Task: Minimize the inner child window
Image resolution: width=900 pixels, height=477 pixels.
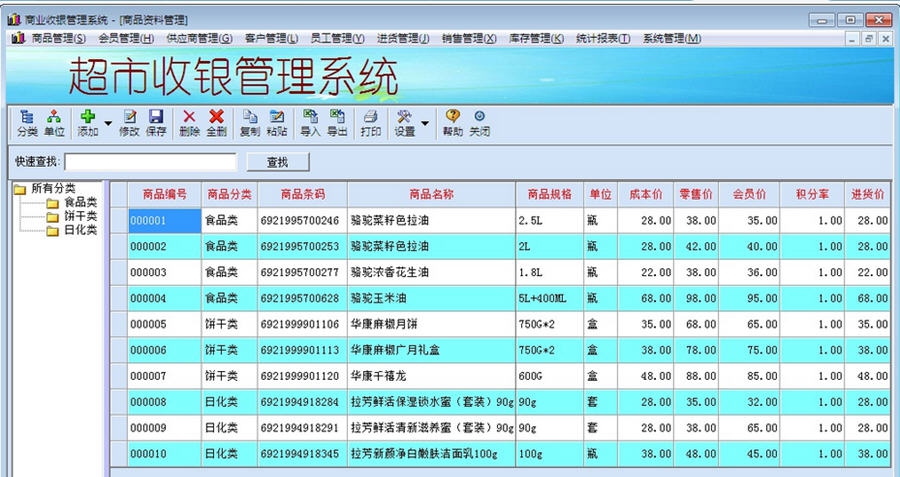Action: point(853,39)
